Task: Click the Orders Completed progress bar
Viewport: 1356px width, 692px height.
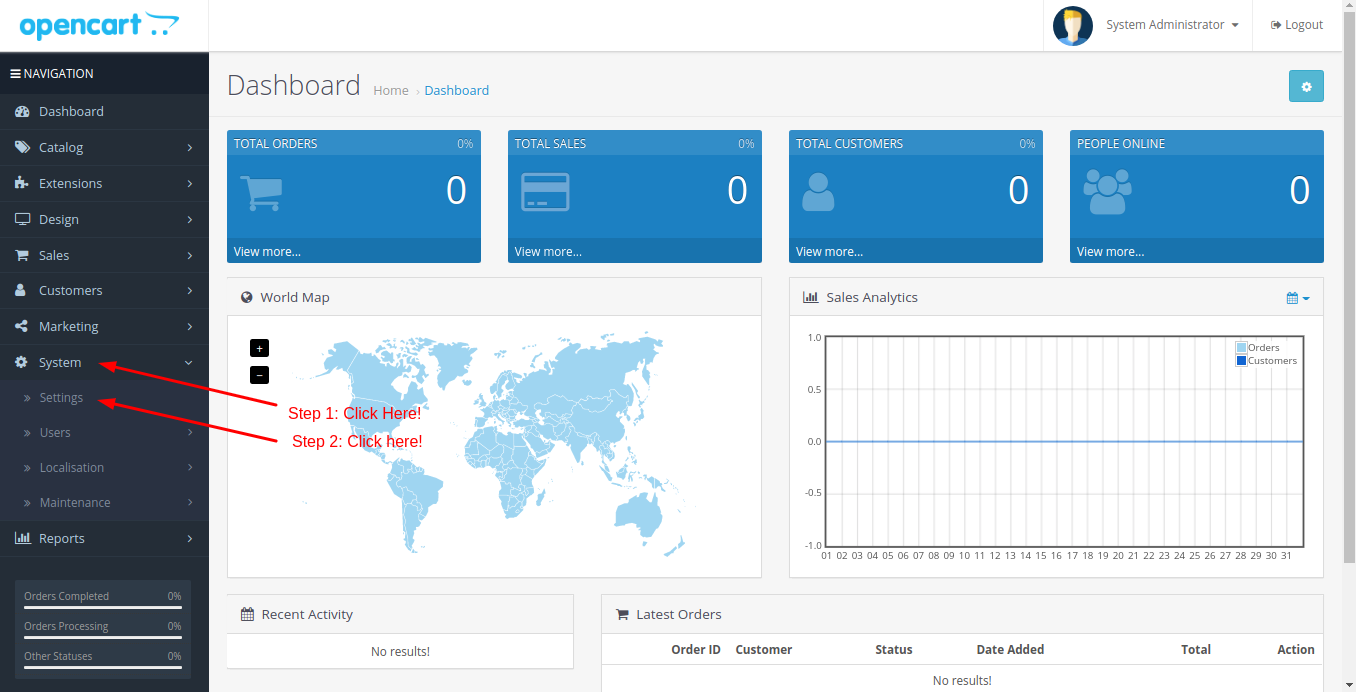Action: tap(103, 607)
